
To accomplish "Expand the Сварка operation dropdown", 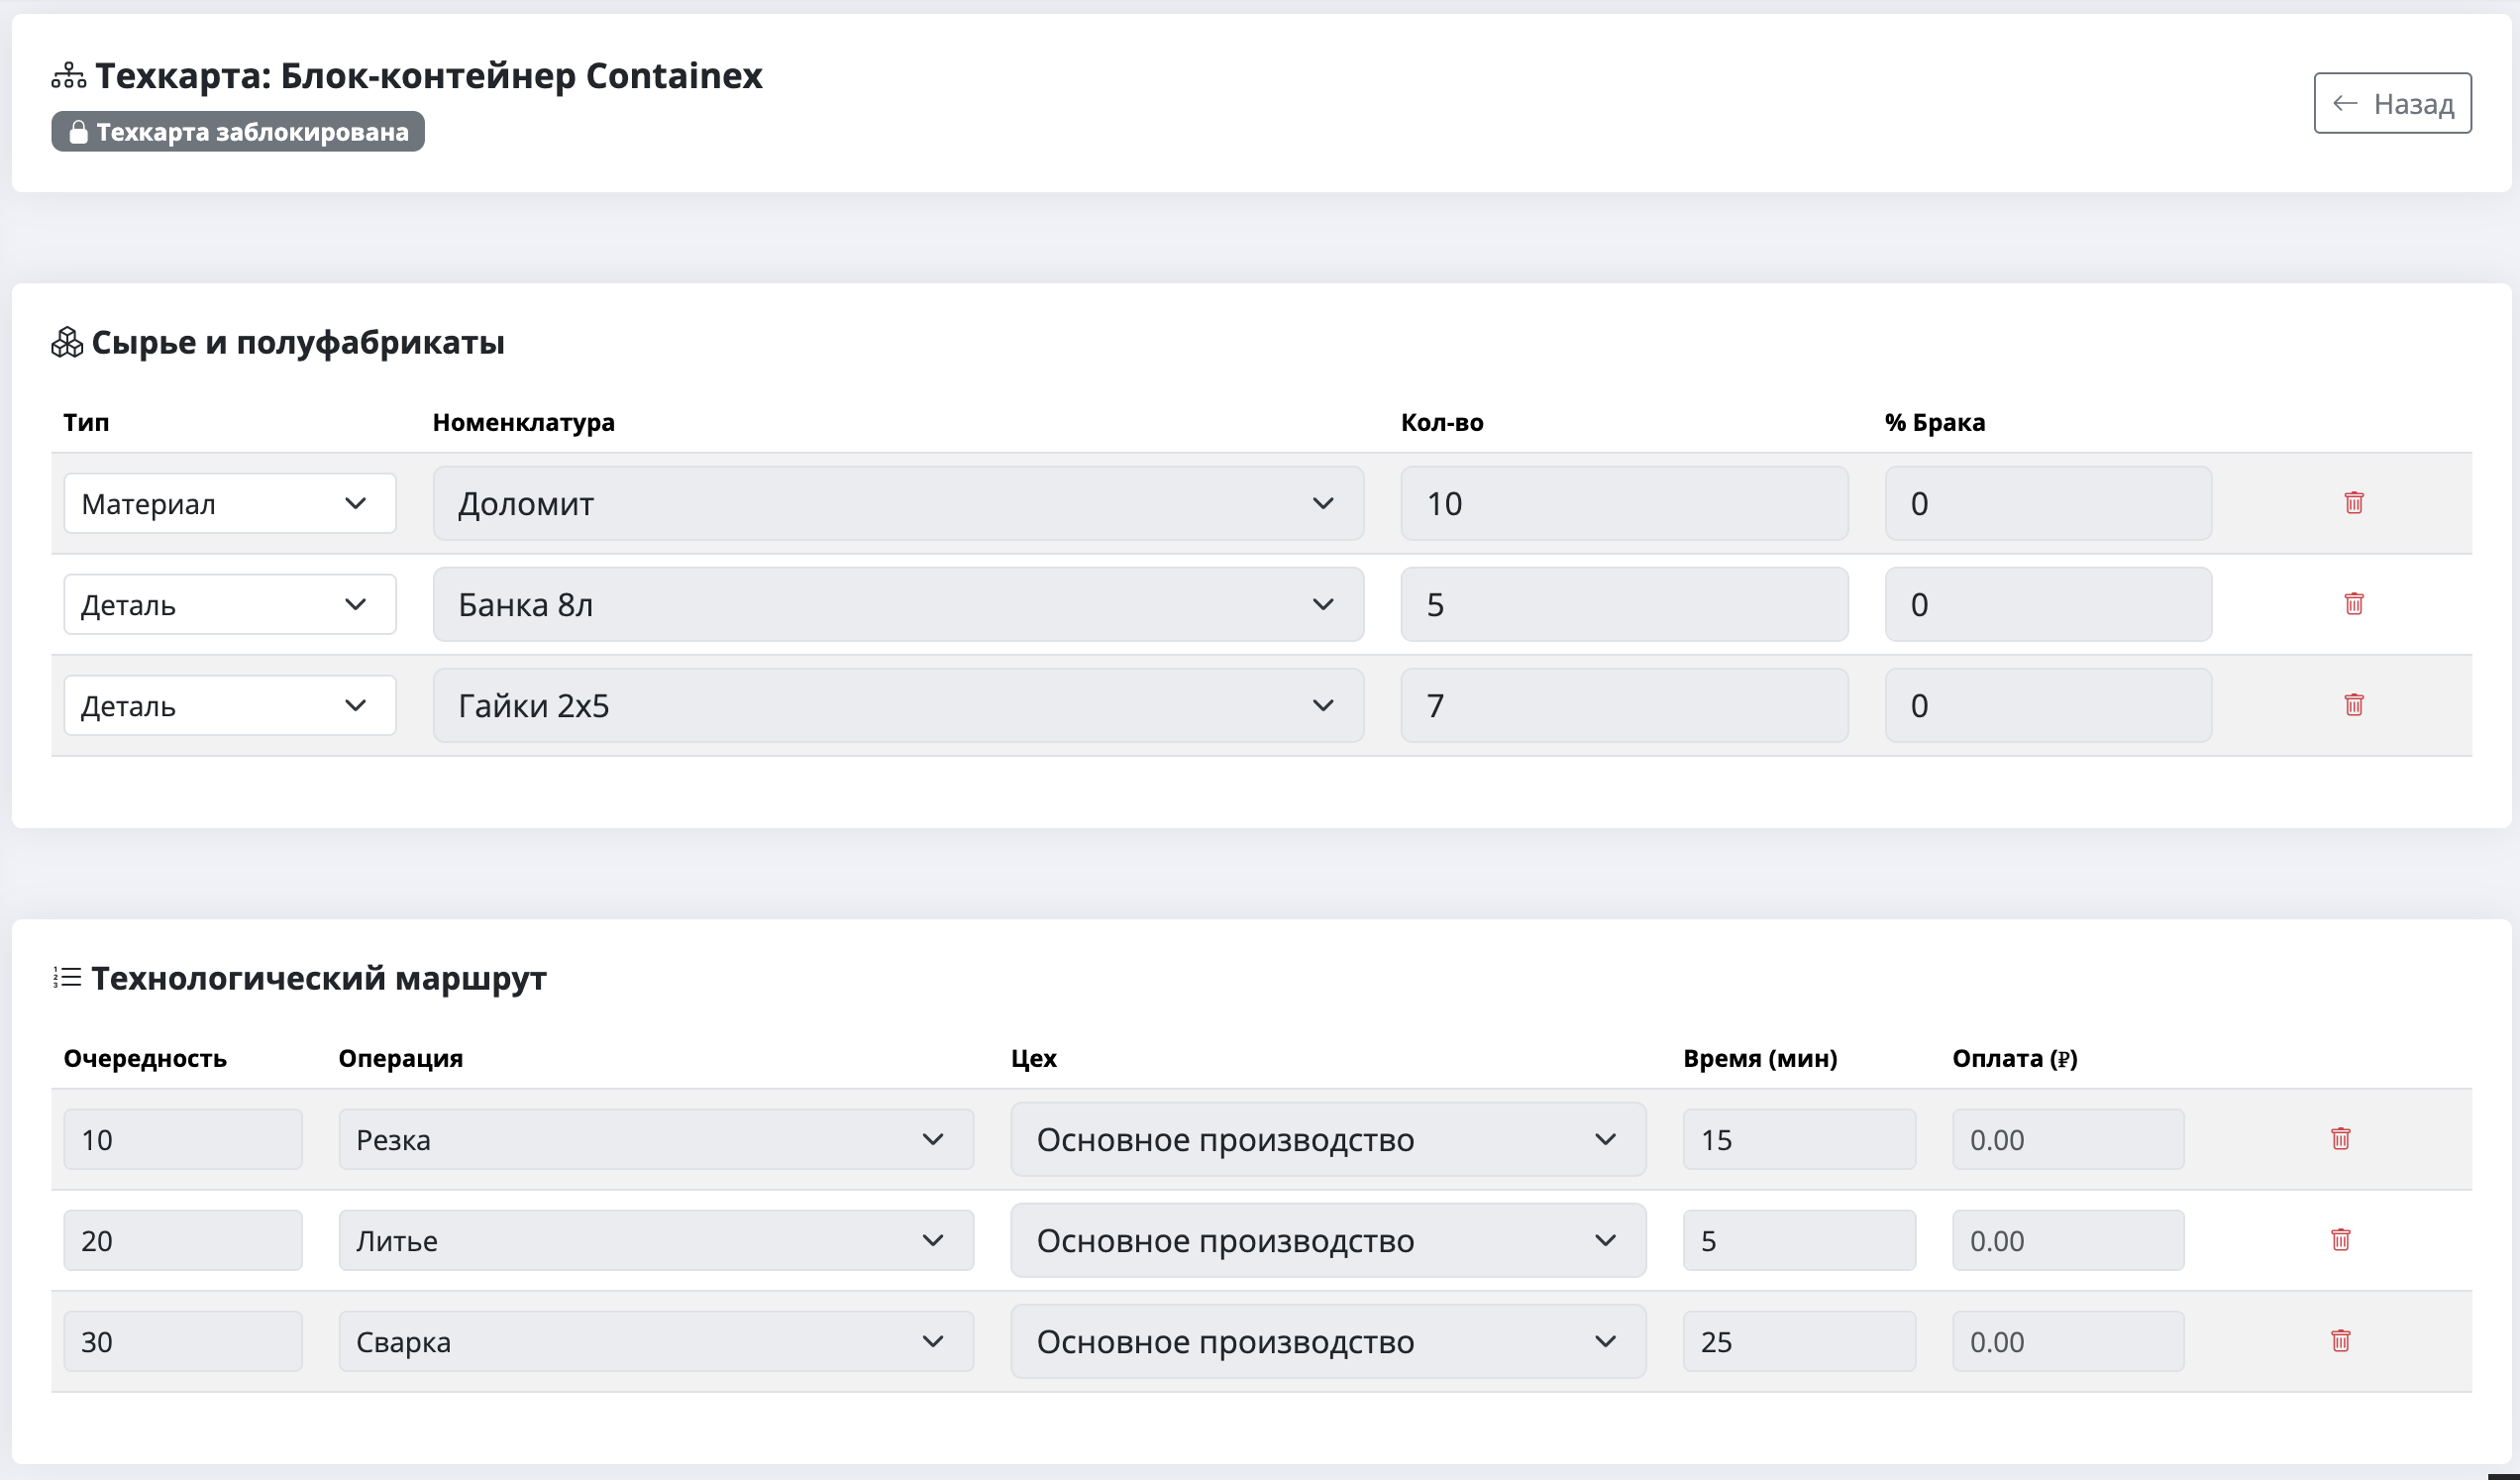I will [655, 1342].
